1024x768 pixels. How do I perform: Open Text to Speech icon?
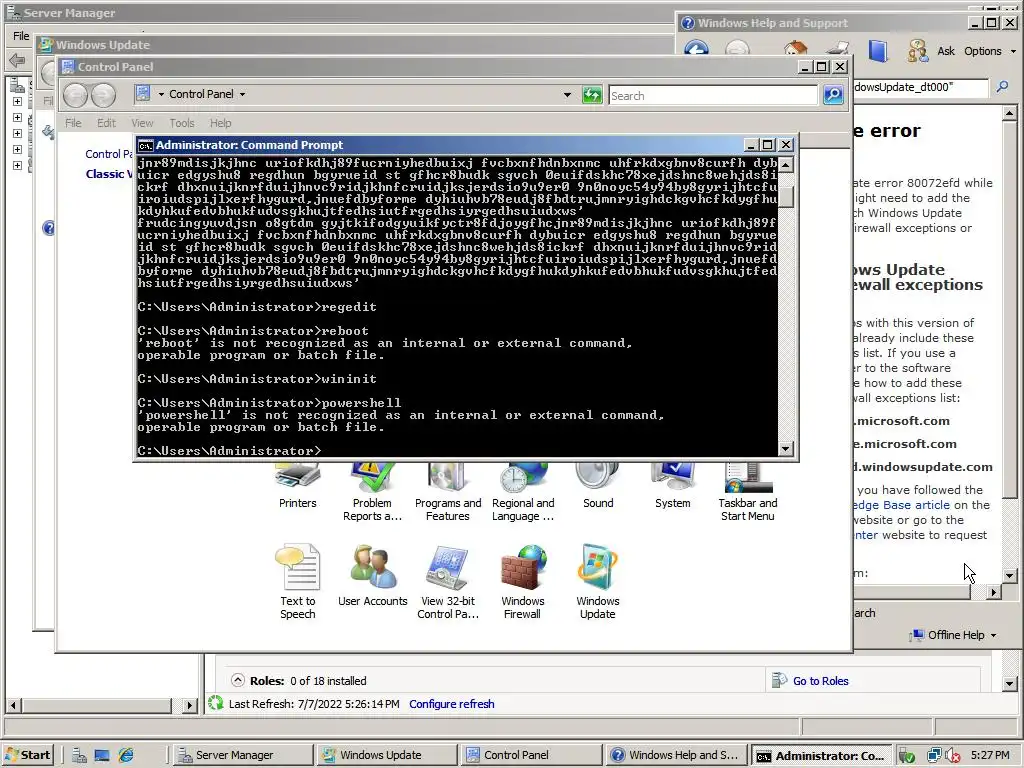coord(297,582)
